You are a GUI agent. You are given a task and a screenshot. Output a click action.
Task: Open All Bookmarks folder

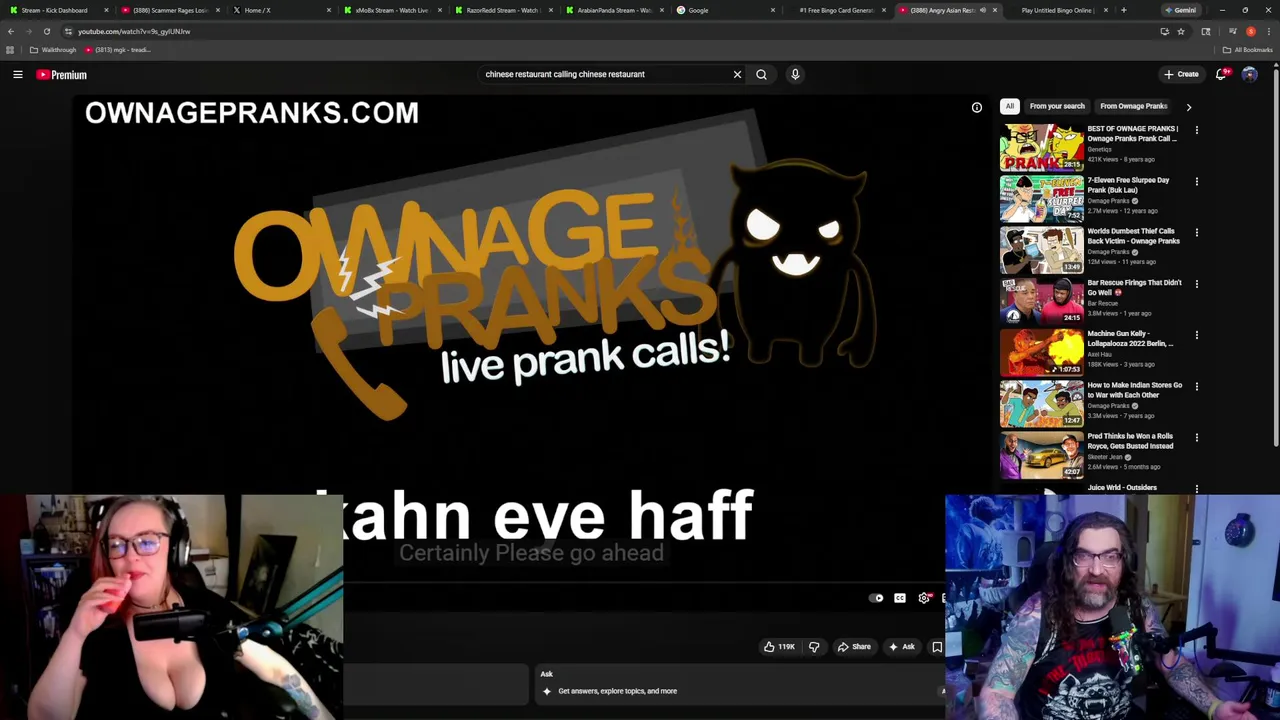[1248, 49]
